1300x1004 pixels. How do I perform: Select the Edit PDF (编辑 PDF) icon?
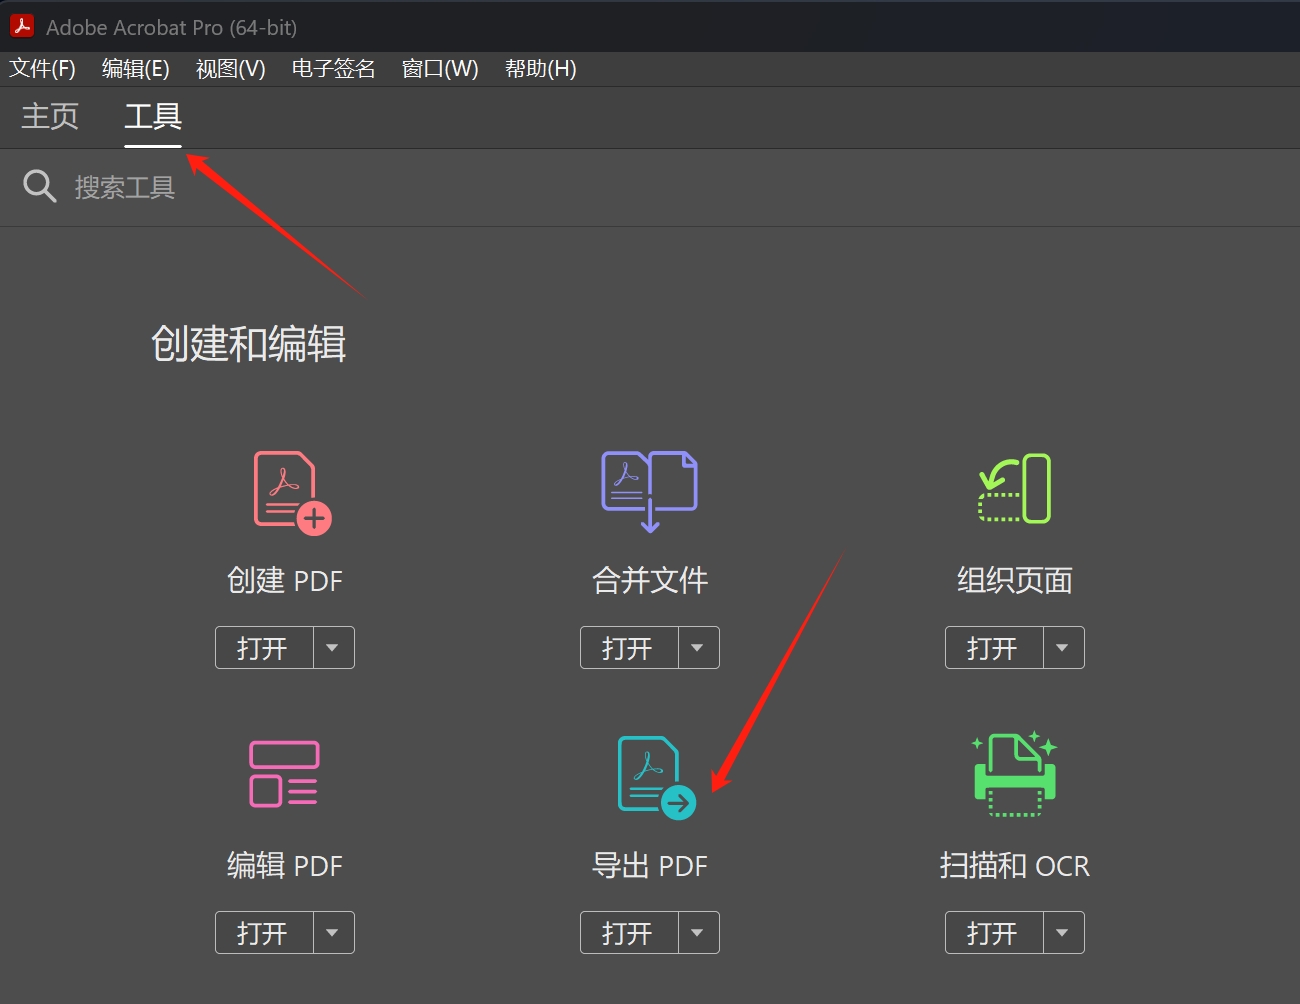click(284, 774)
